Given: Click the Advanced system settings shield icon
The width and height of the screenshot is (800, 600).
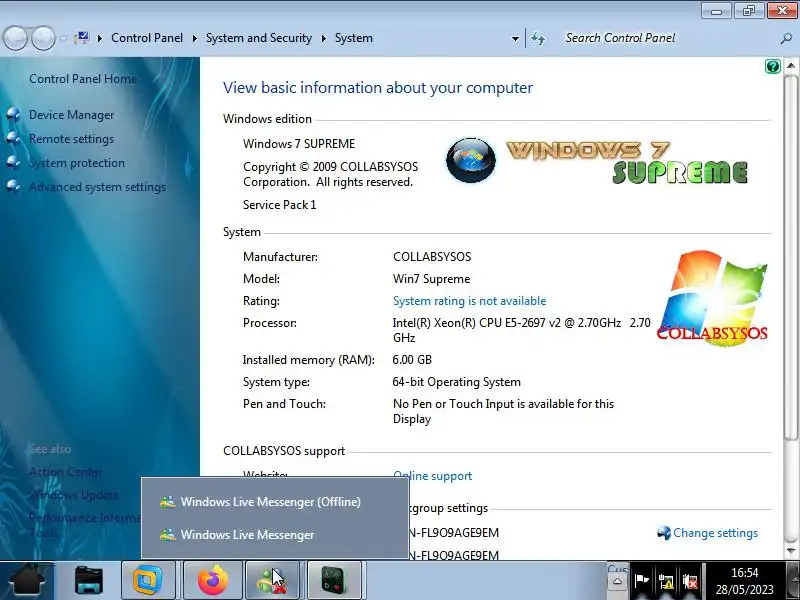Looking at the screenshot, I should (14, 186).
